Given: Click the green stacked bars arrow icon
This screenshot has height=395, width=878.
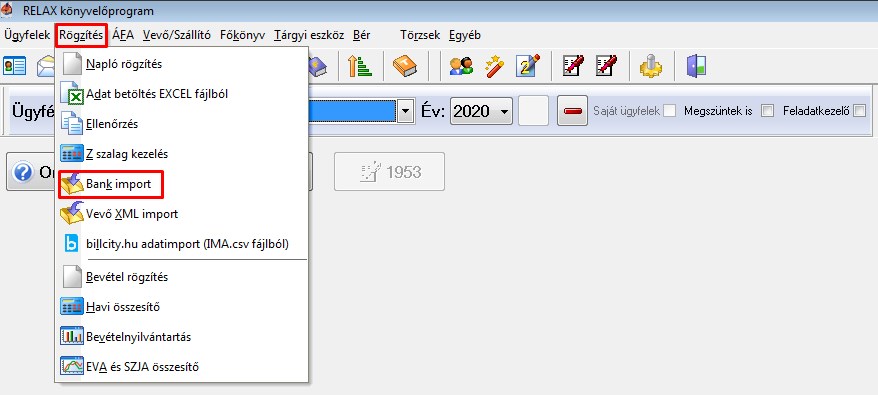Looking at the screenshot, I should point(359,66).
